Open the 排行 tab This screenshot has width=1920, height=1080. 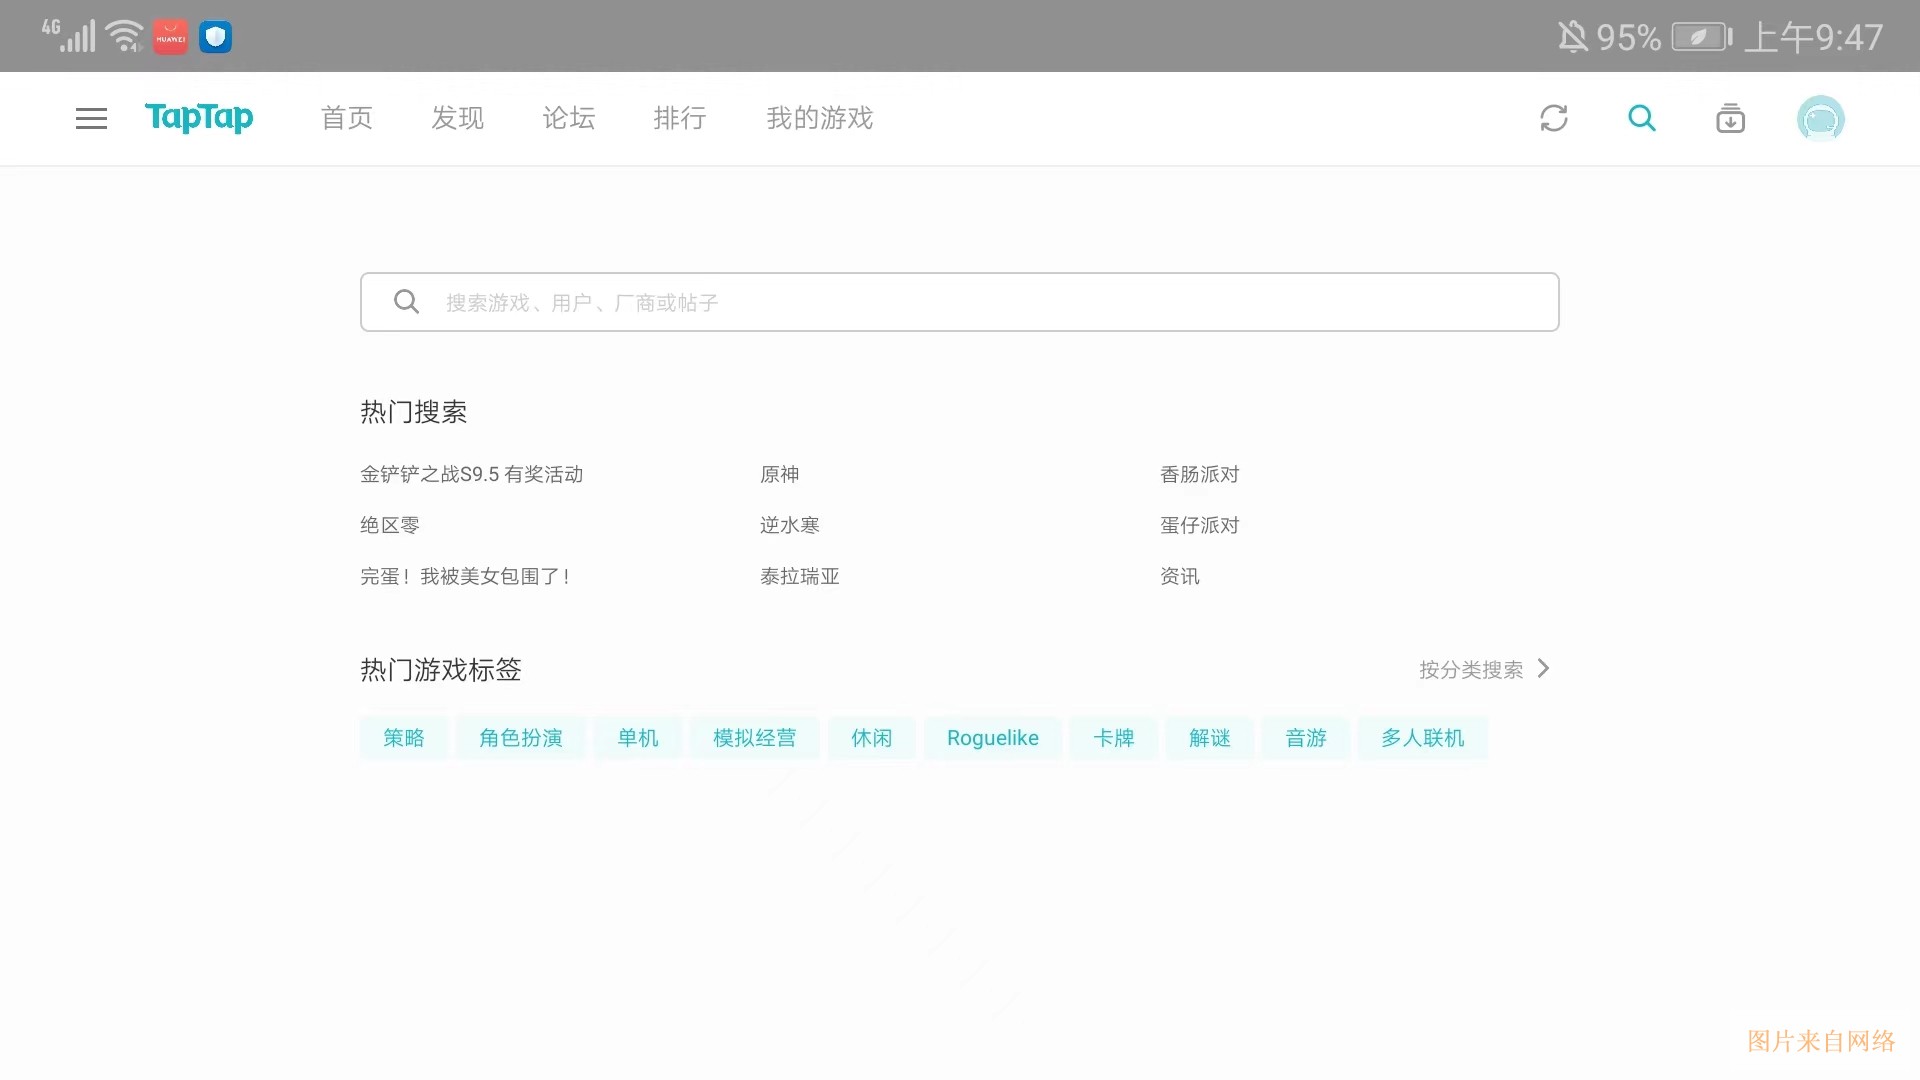point(680,118)
